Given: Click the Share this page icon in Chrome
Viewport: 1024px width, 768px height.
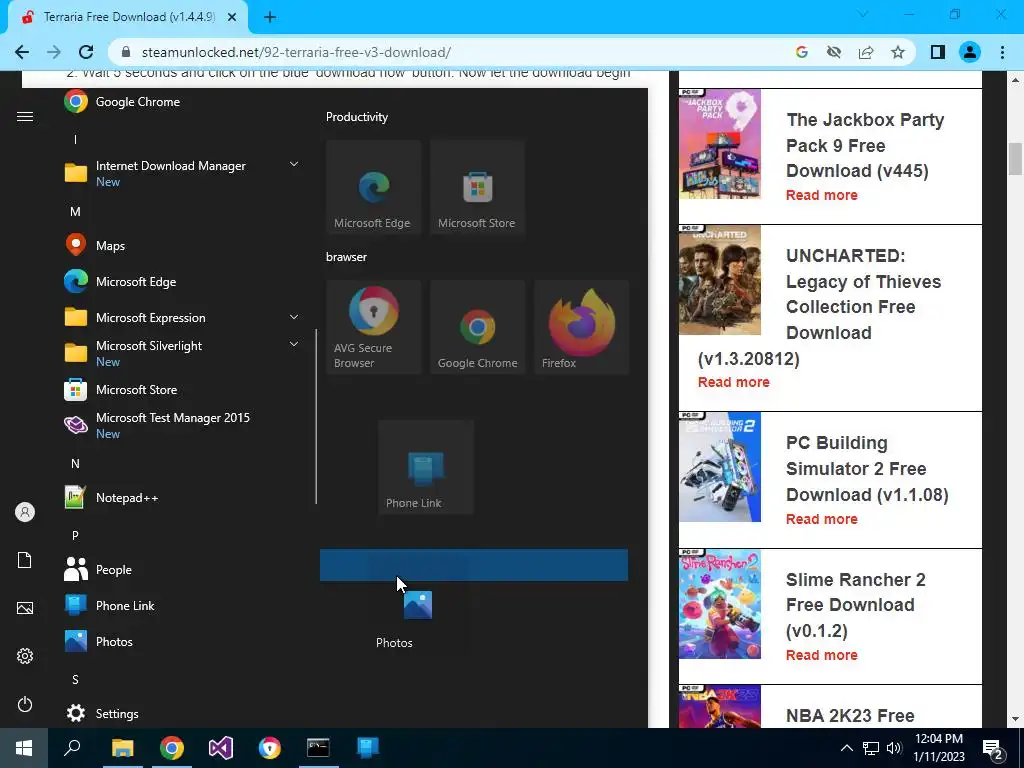Looking at the screenshot, I should tap(866, 52).
